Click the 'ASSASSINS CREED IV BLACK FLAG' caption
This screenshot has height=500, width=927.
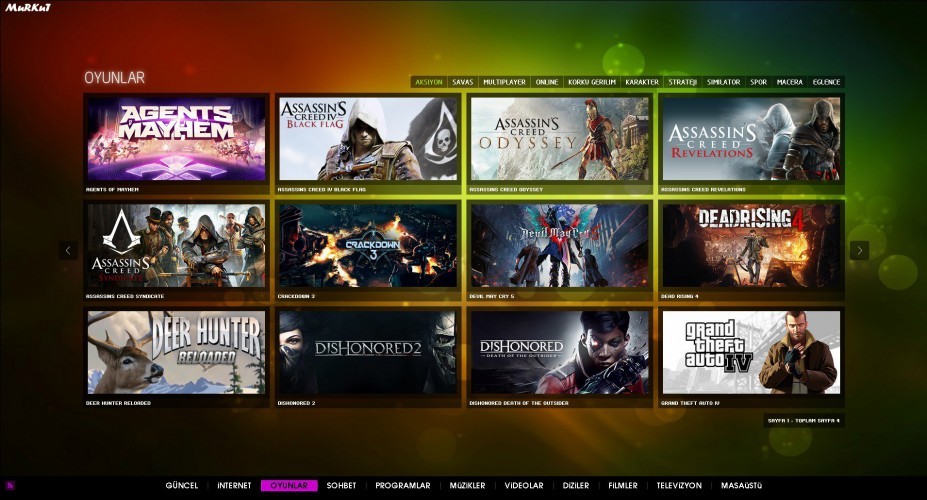[x=322, y=190]
